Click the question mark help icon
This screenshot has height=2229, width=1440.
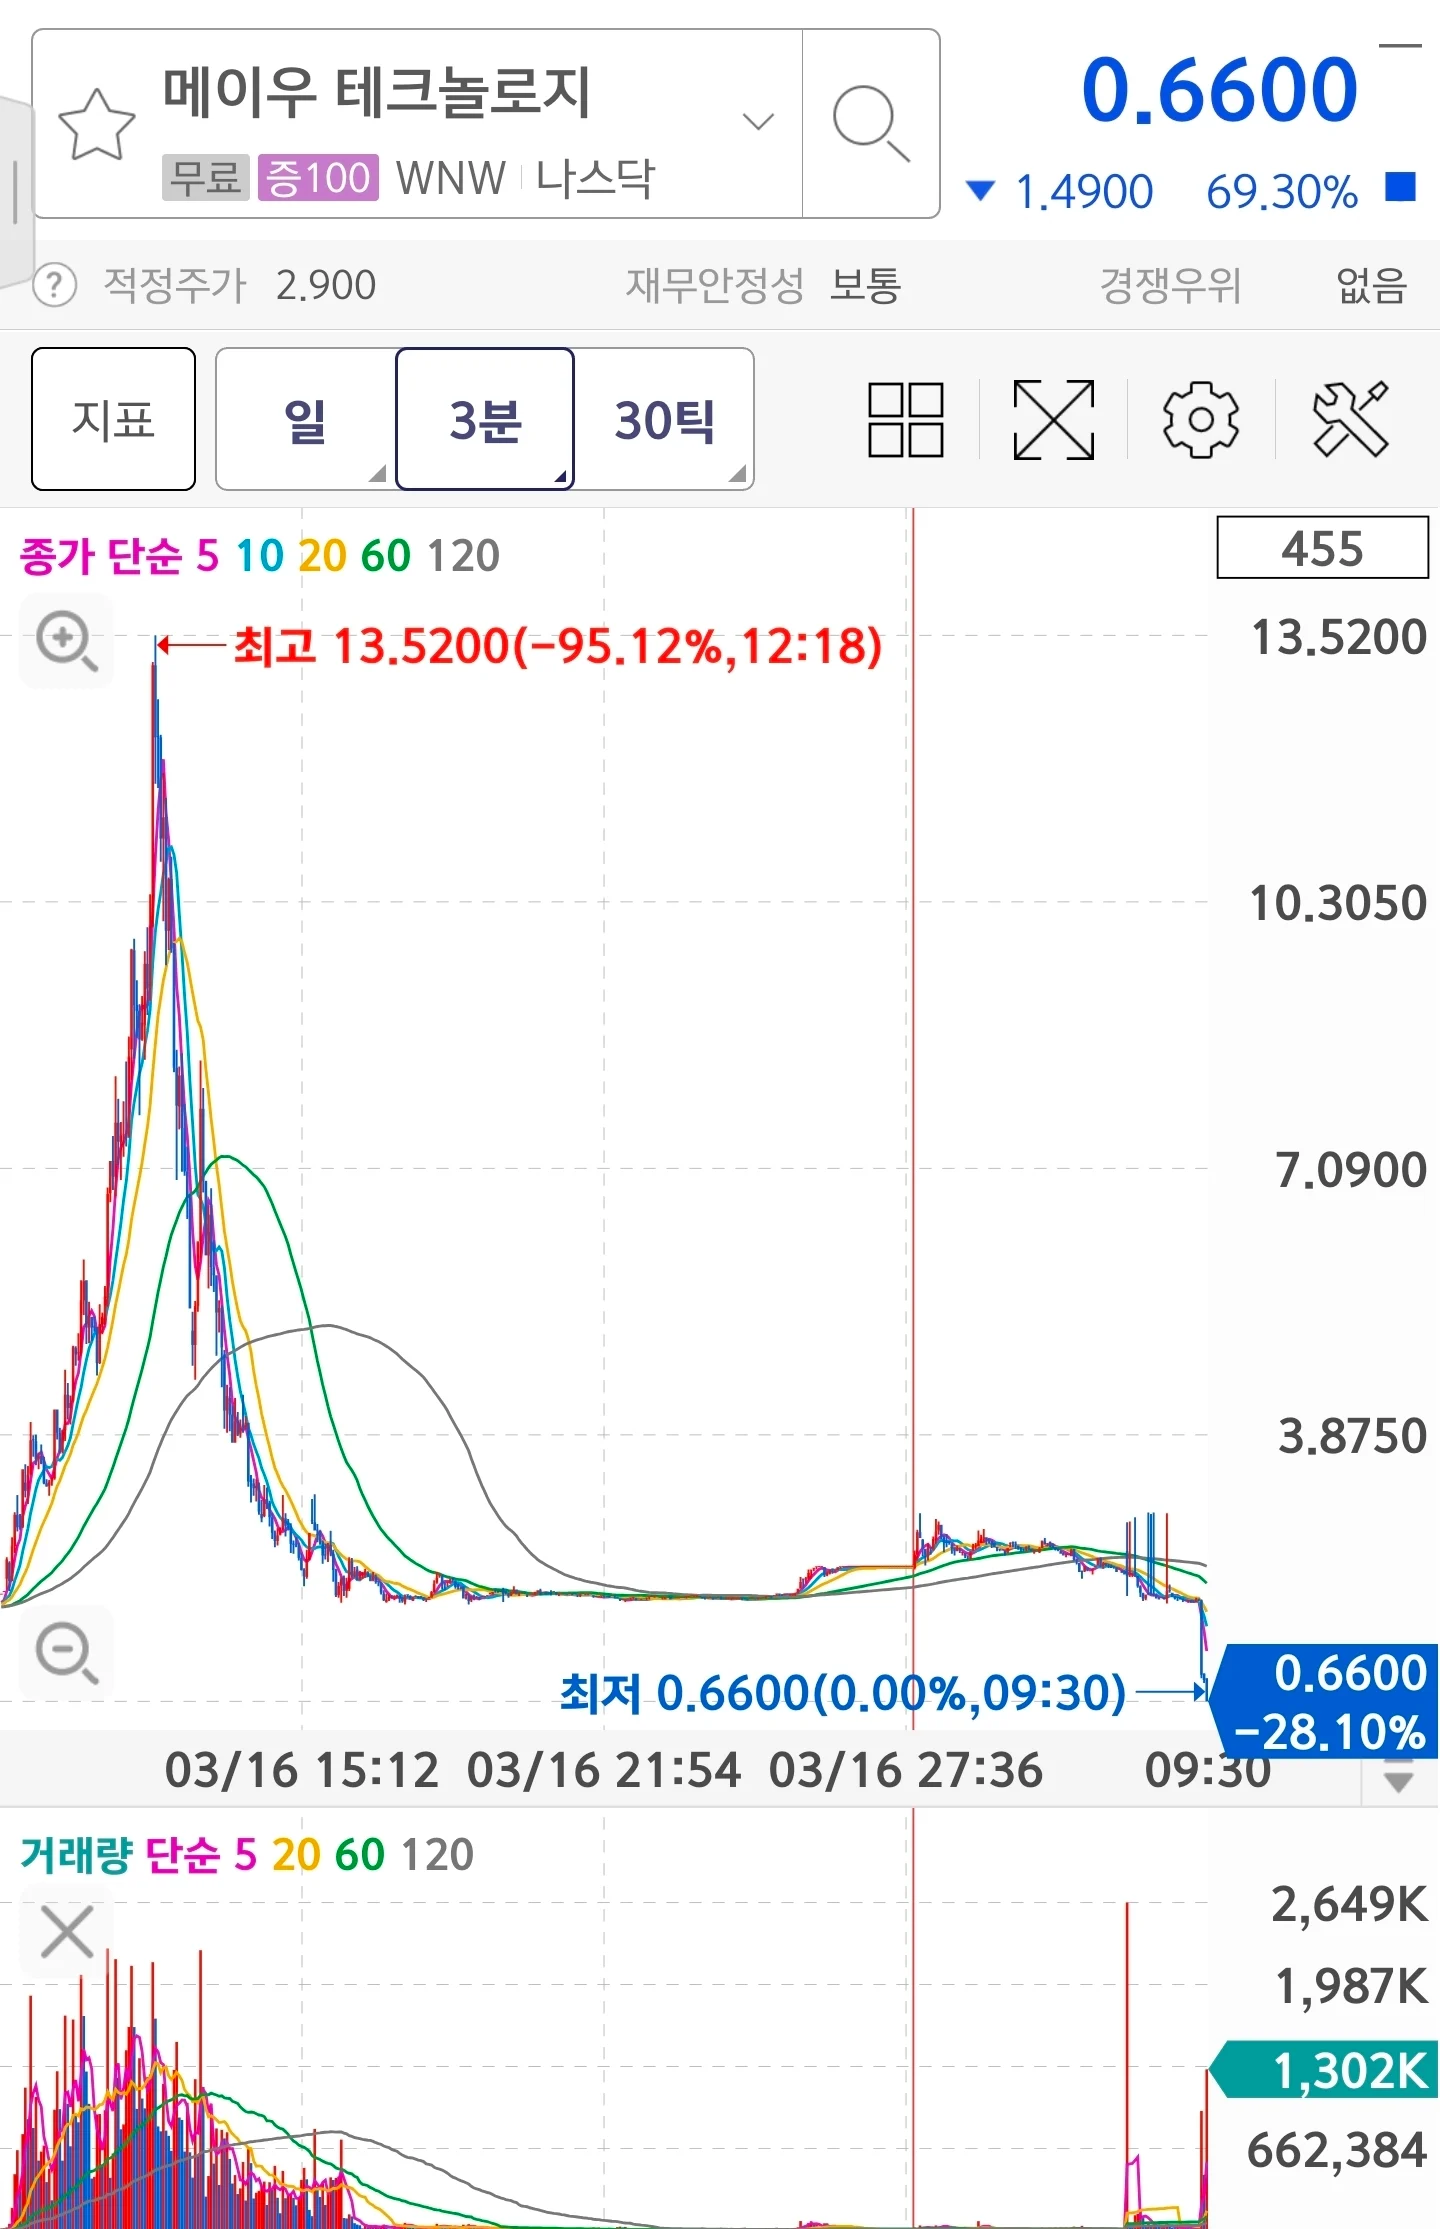[x=55, y=285]
